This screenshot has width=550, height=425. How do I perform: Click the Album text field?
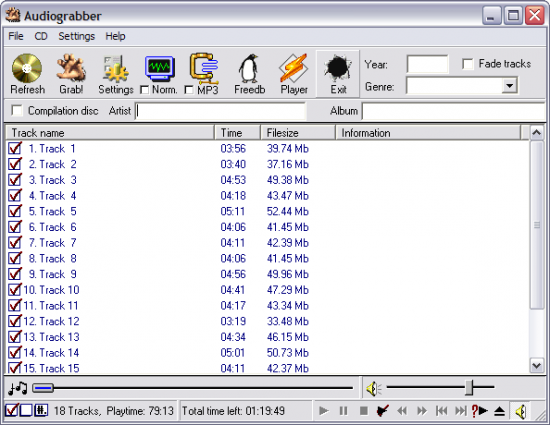click(454, 111)
